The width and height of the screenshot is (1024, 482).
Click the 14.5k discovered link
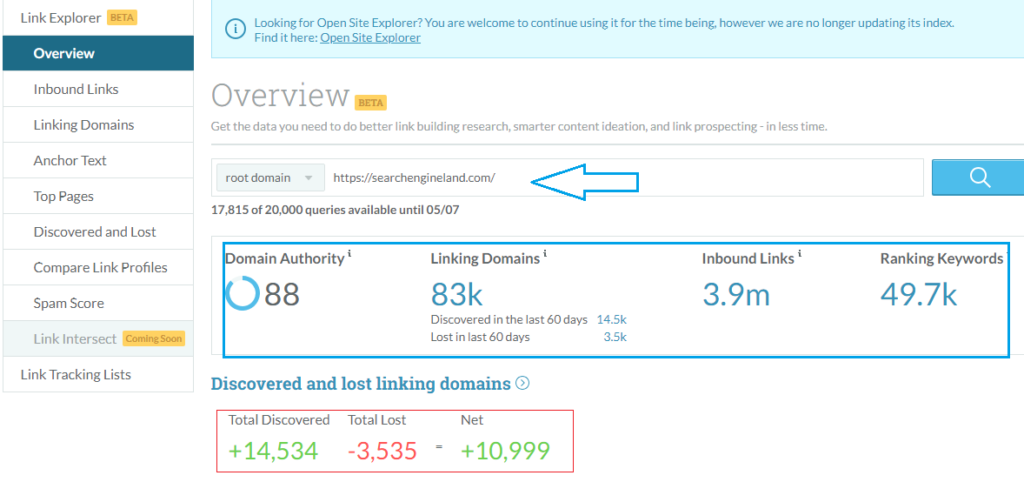click(611, 319)
